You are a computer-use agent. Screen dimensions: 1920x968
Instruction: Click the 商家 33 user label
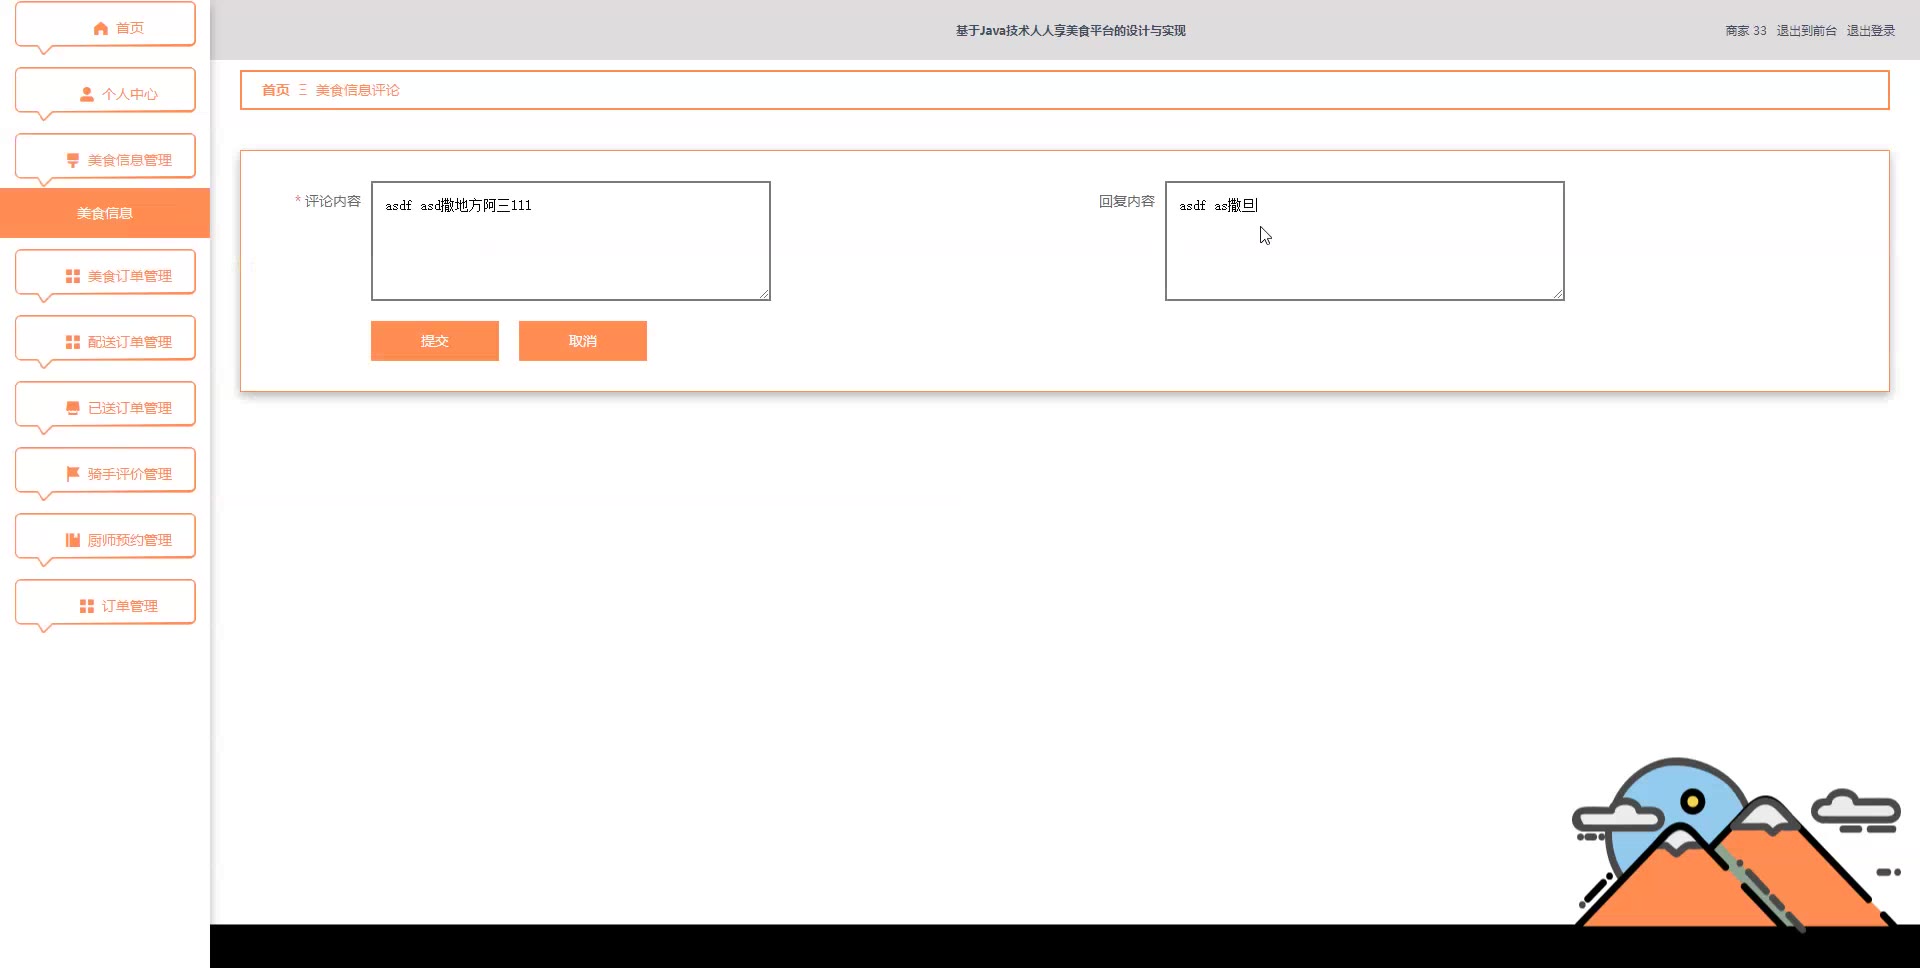coord(1746,31)
